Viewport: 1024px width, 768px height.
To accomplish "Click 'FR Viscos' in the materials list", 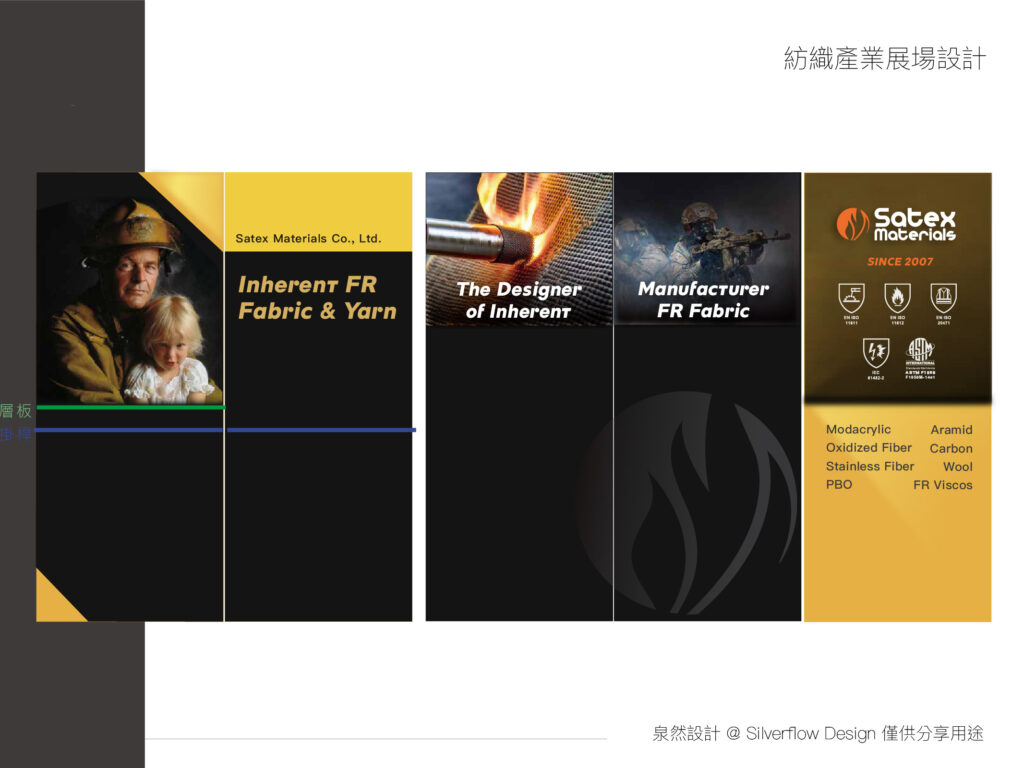I will tap(943, 485).
